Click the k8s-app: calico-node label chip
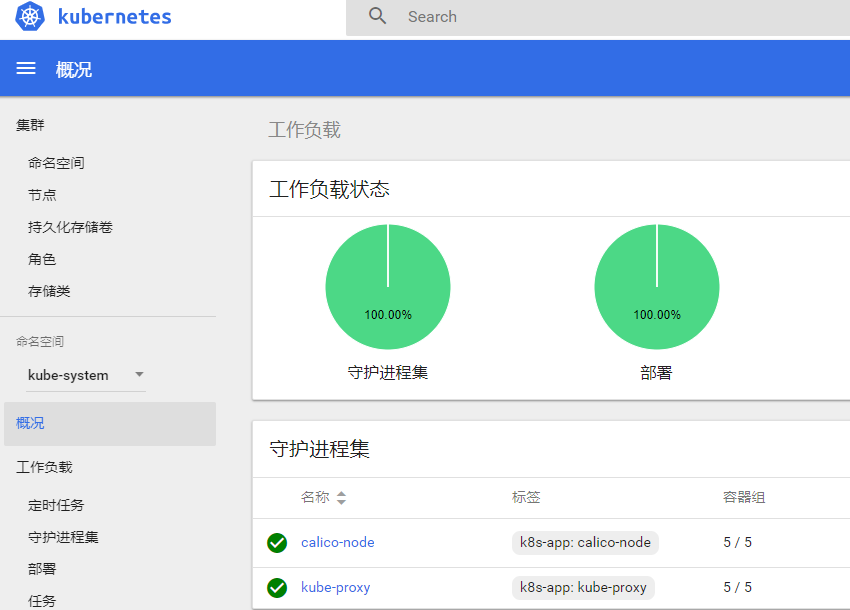Image resolution: width=850 pixels, height=610 pixels. click(585, 543)
